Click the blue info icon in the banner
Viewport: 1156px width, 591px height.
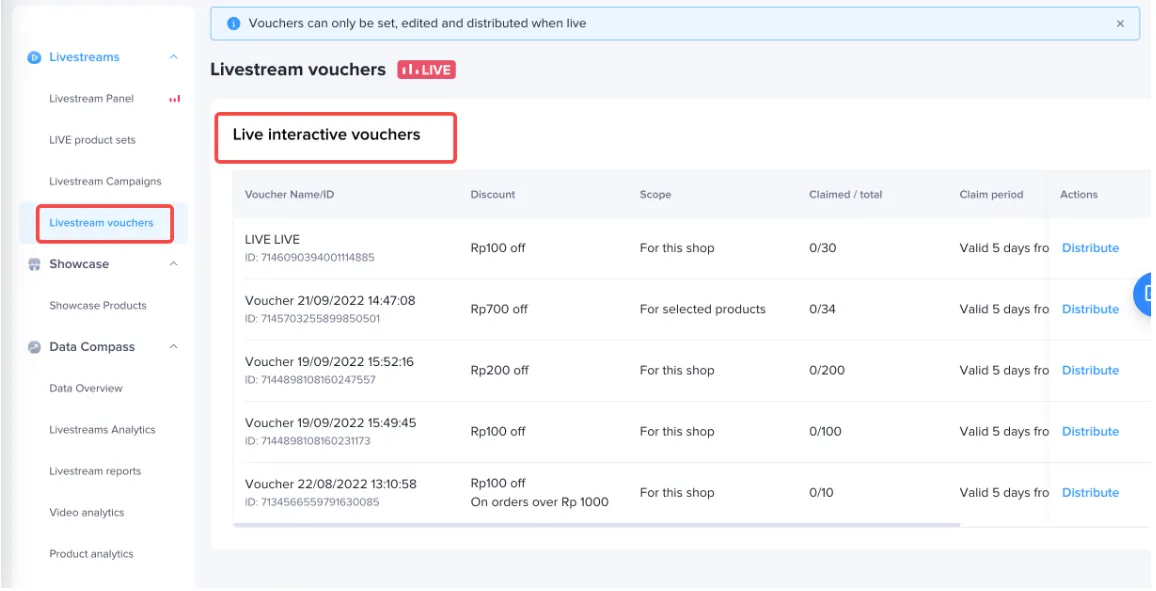point(234,24)
